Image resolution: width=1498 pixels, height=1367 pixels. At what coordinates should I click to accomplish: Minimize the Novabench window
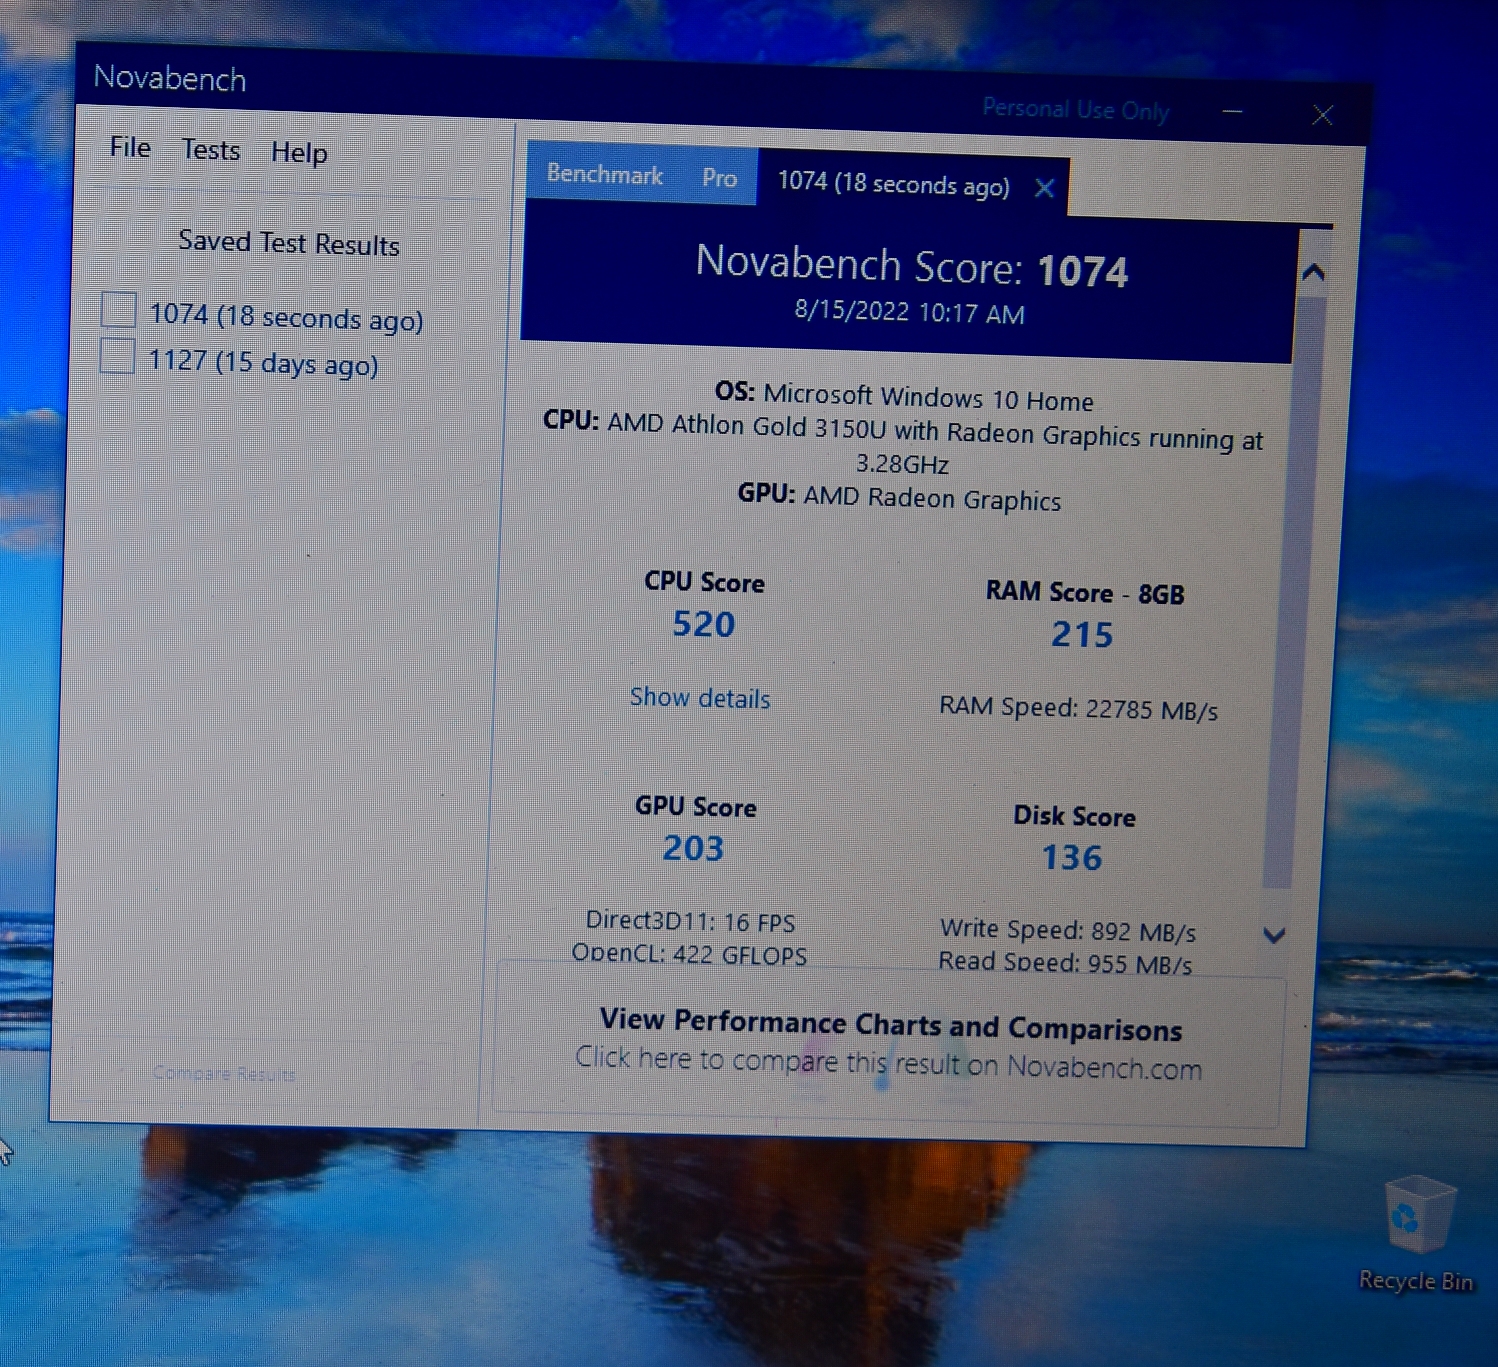pyautogui.click(x=1232, y=112)
